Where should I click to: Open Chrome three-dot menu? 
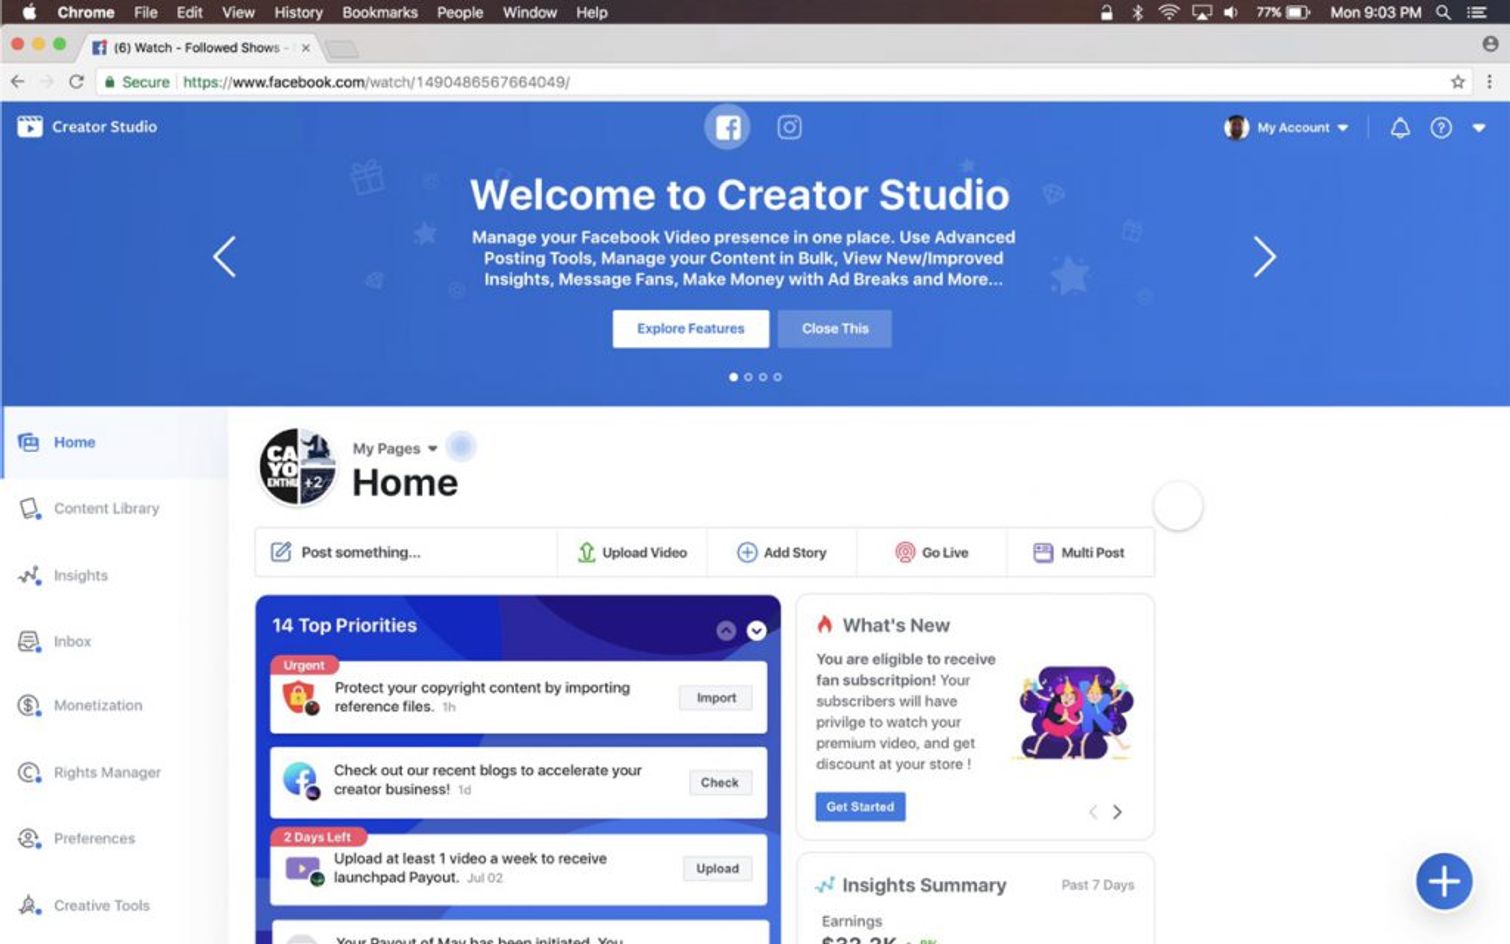[x=1489, y=82]
